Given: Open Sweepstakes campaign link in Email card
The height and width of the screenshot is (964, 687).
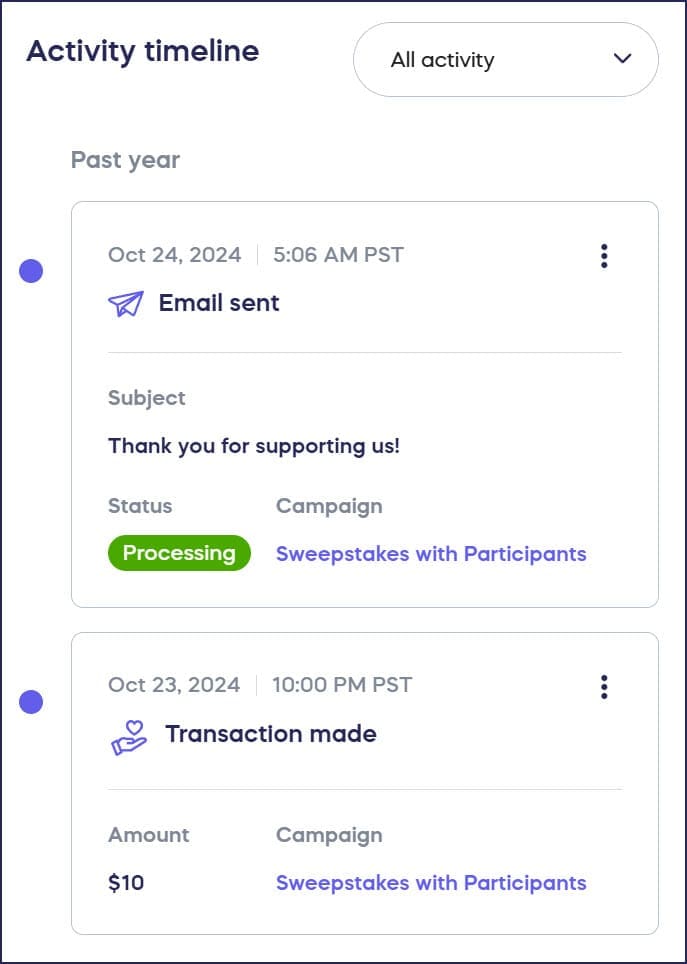Looking at the screenshot, I should click(431, 554).
